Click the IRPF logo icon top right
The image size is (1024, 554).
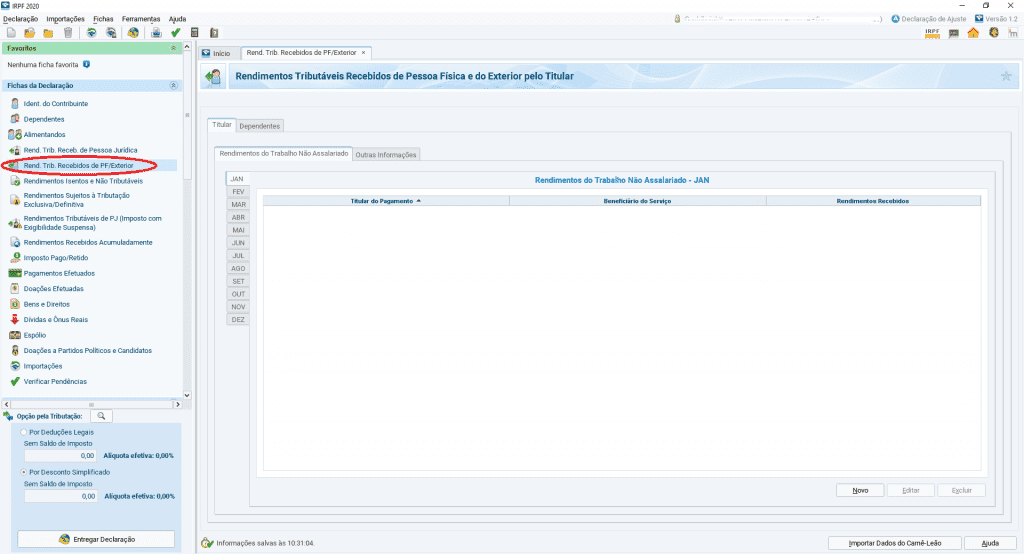(x=932, y=33)
